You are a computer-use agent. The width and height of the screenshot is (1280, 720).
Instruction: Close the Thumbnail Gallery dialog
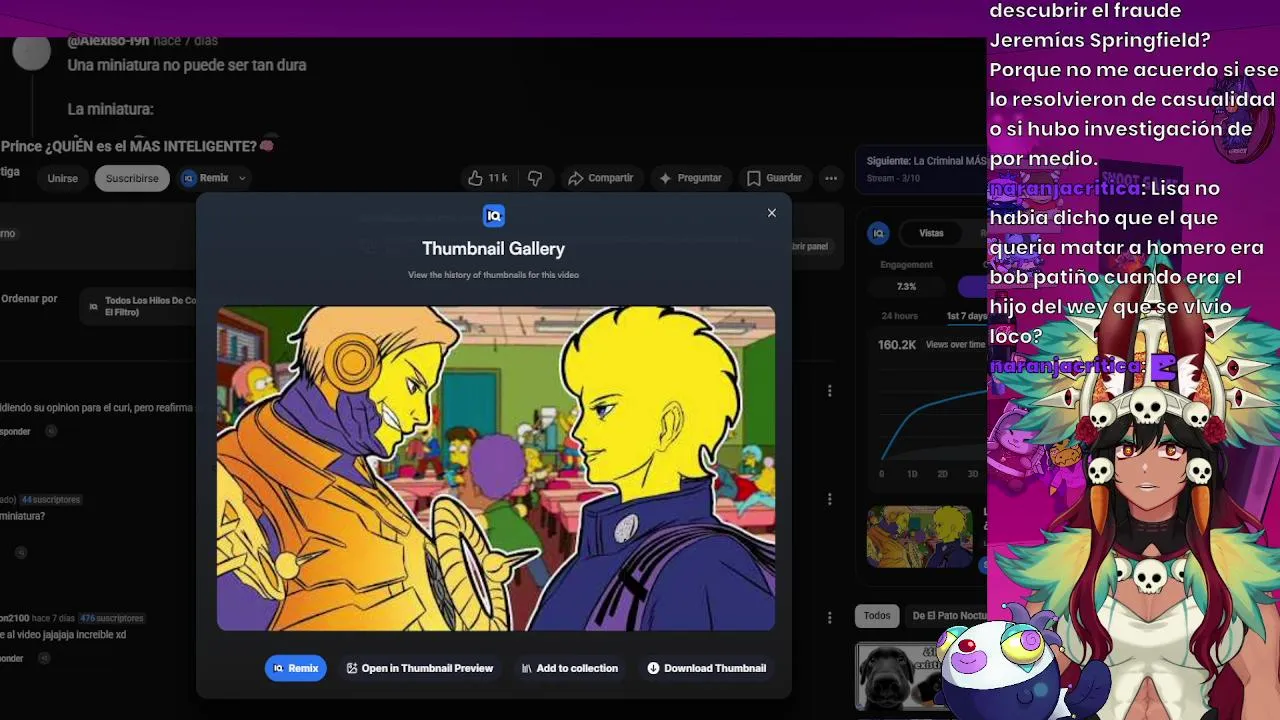click(x=771, y=213)
